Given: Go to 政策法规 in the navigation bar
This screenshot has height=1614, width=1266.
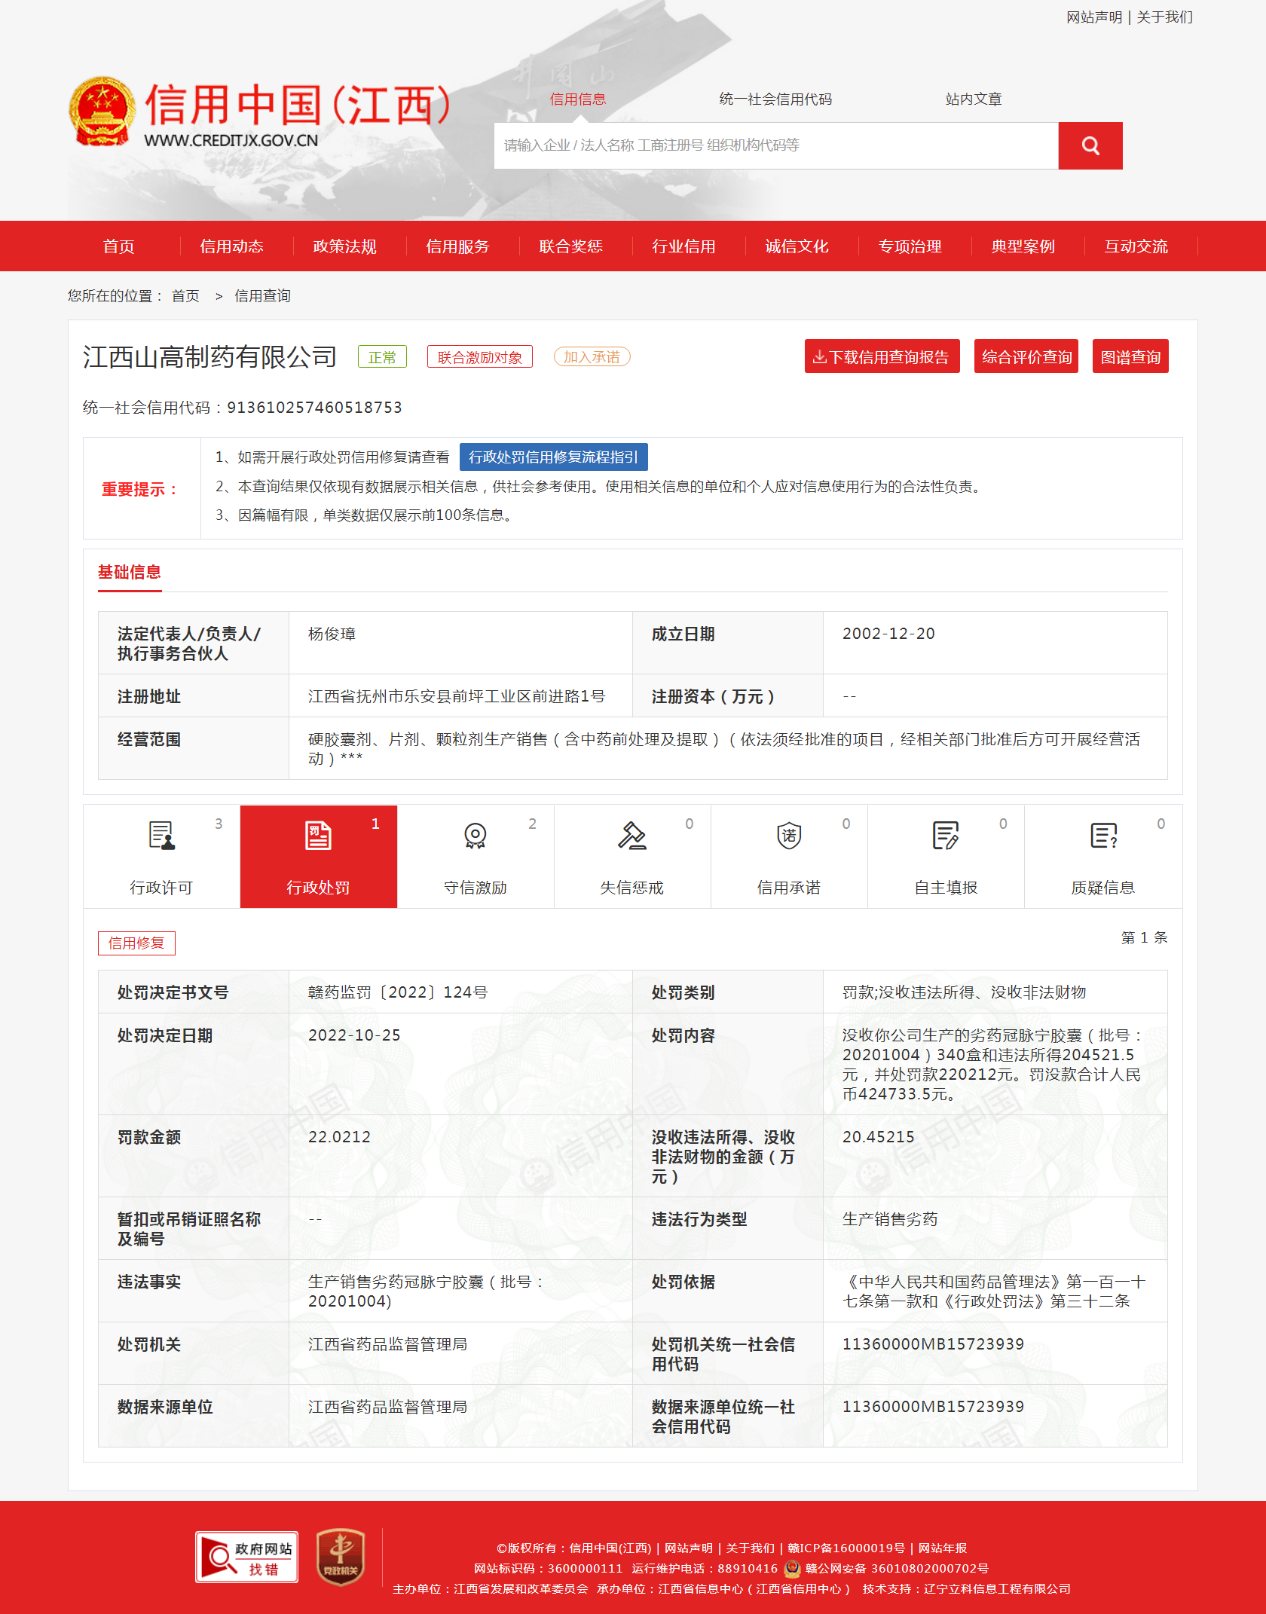Looking at the screenshot, I should 345,246.
